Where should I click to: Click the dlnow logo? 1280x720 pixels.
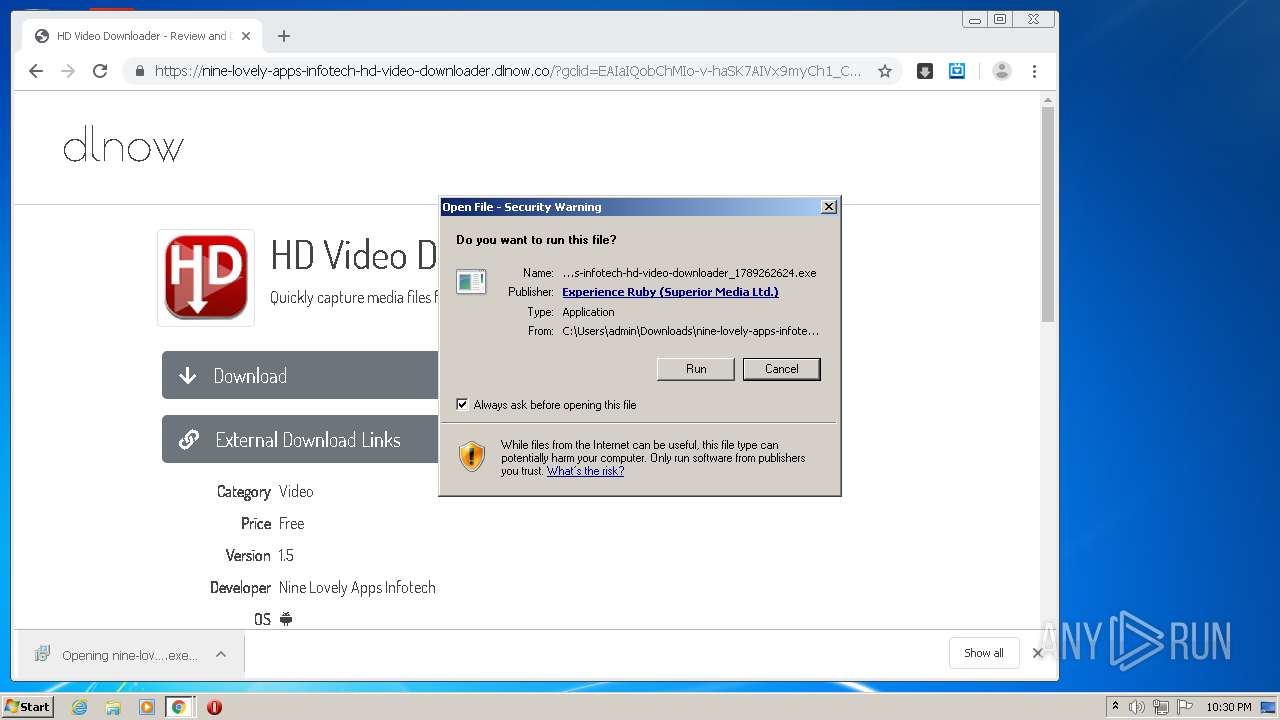pos(123,147)
